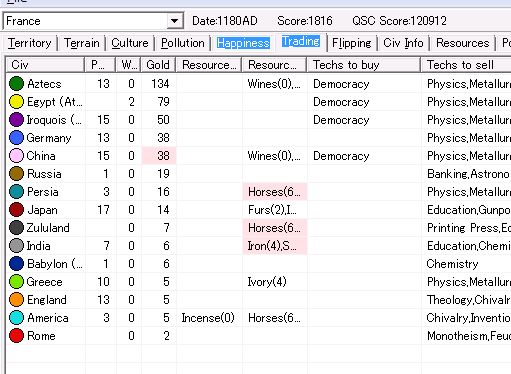Image resolution: width=511 pixels, height=374 pixels.
Task: Switch to the Territory tab
Action: [30, 43]
